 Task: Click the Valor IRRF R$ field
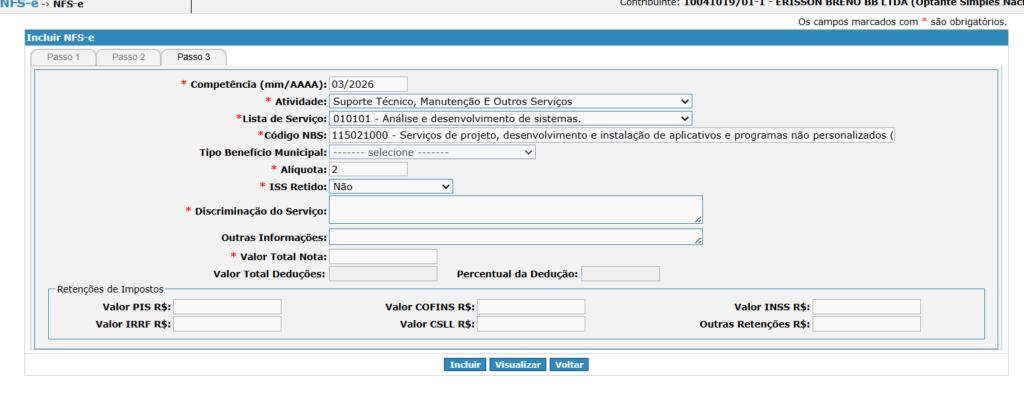(227, 324)
